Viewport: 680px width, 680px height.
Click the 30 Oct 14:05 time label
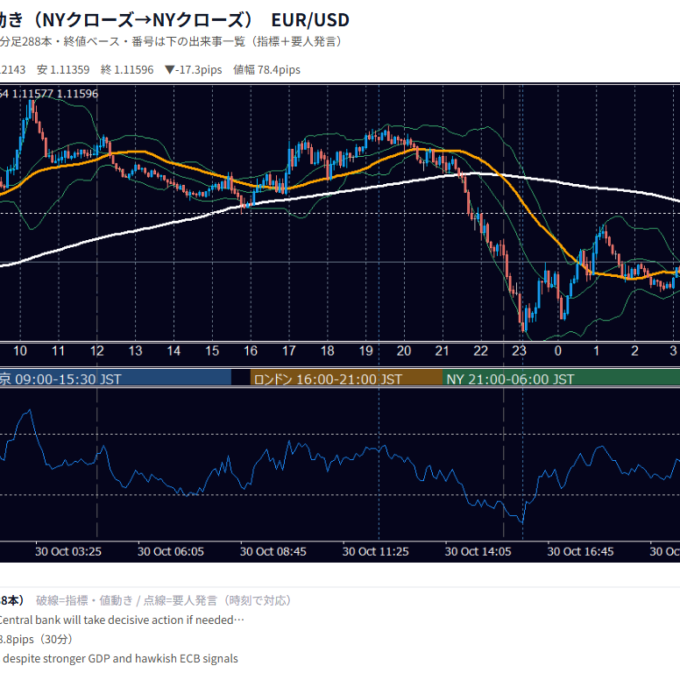(x=478, y=552)
